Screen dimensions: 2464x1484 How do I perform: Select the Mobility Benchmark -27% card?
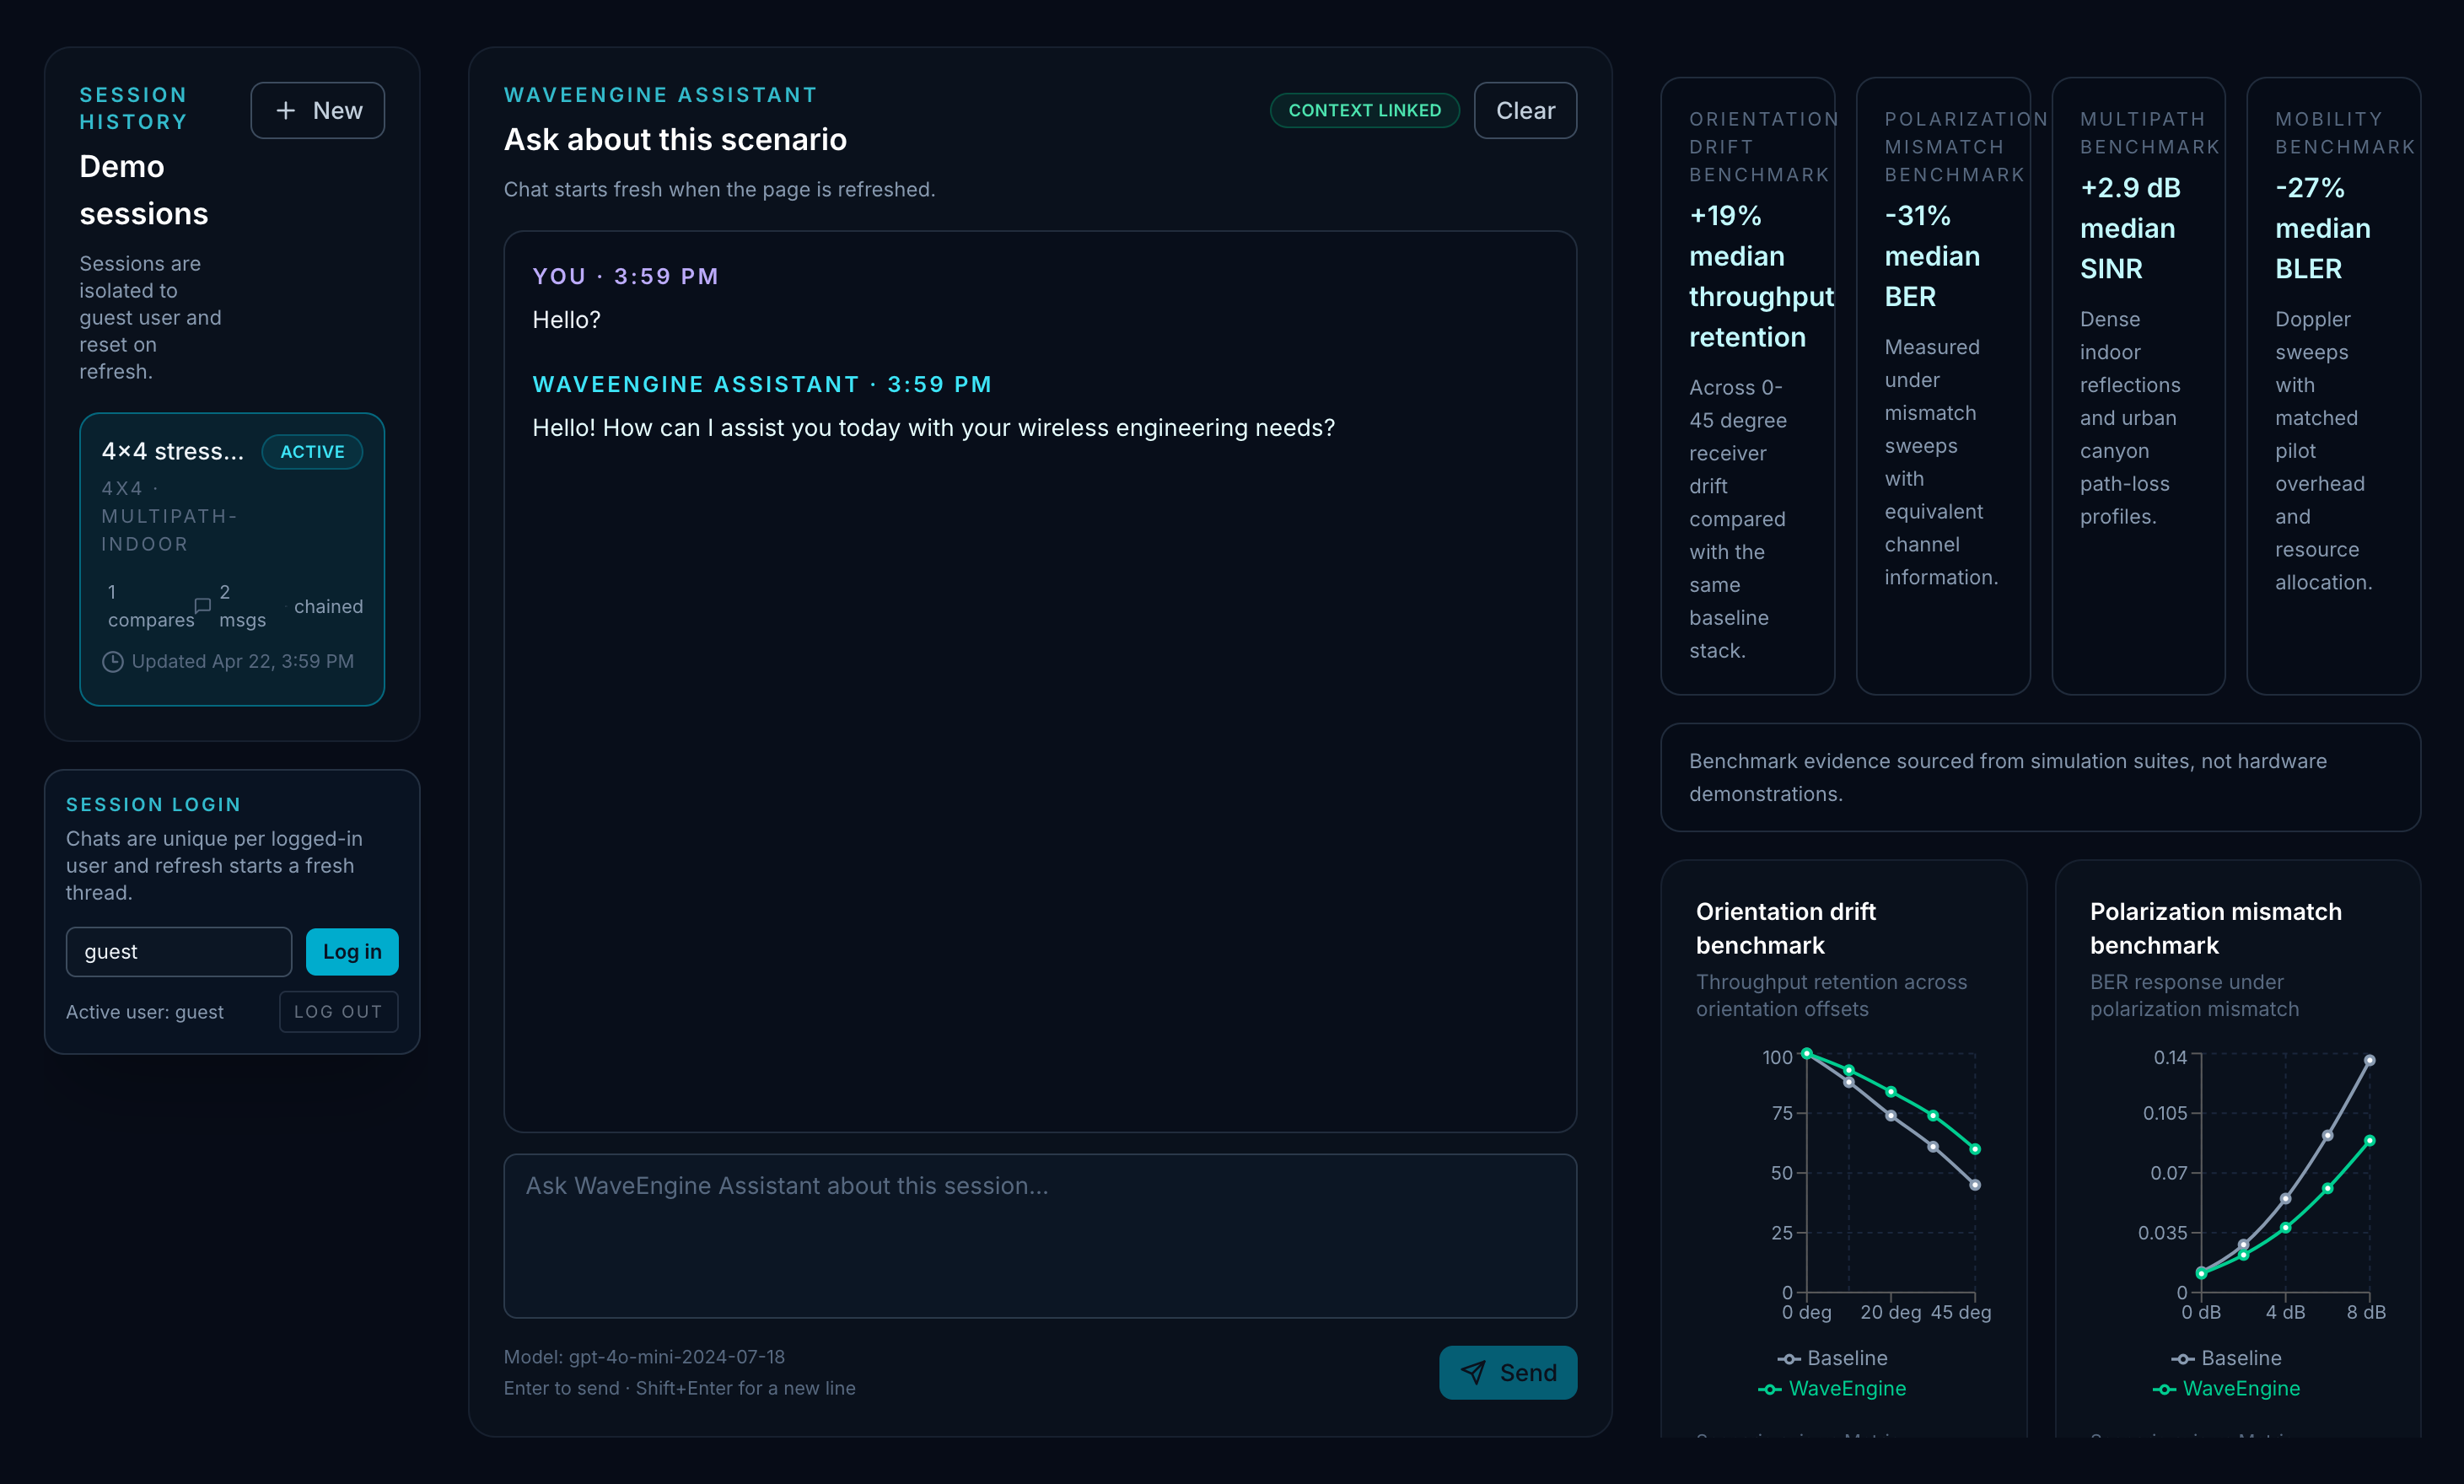[x=2333, y=385]
